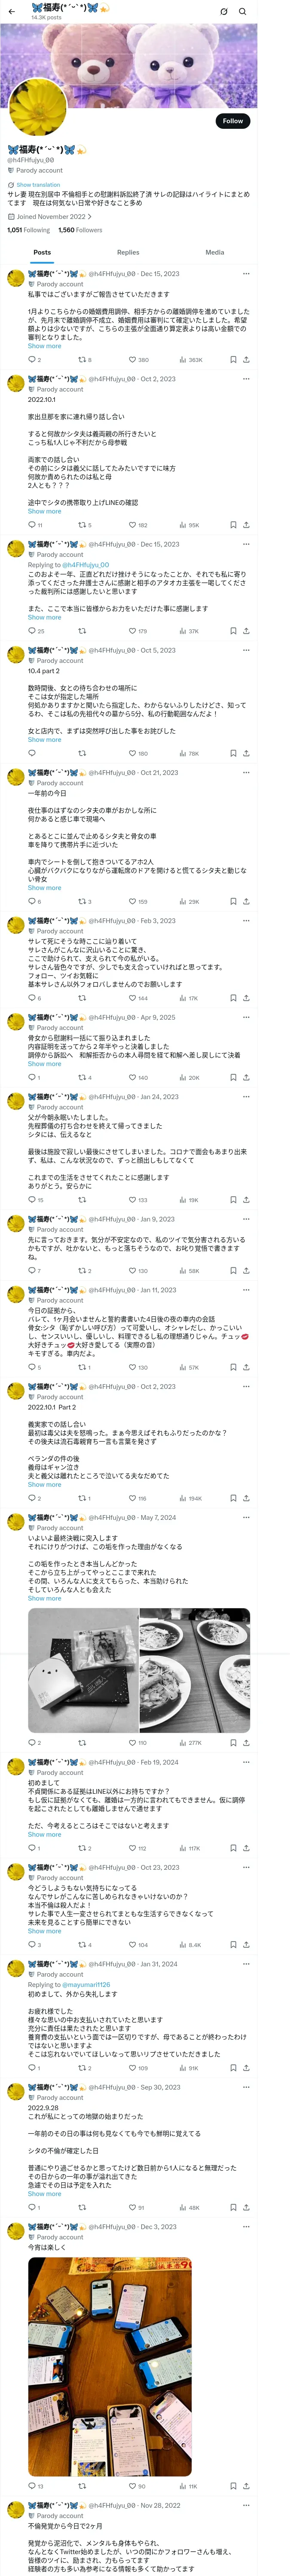
Task: Switch to the Media tab
Action: 215,252
